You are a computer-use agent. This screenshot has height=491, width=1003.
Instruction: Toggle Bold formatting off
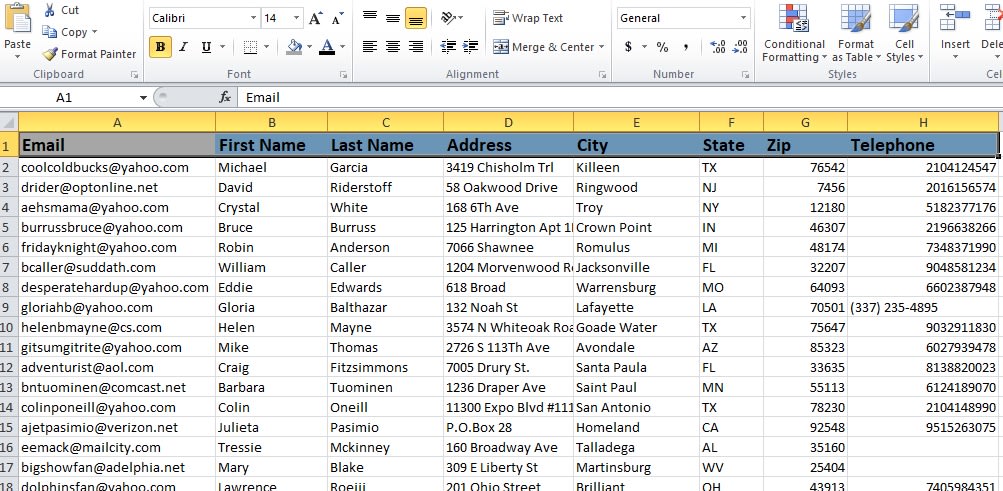click(160, 47)
